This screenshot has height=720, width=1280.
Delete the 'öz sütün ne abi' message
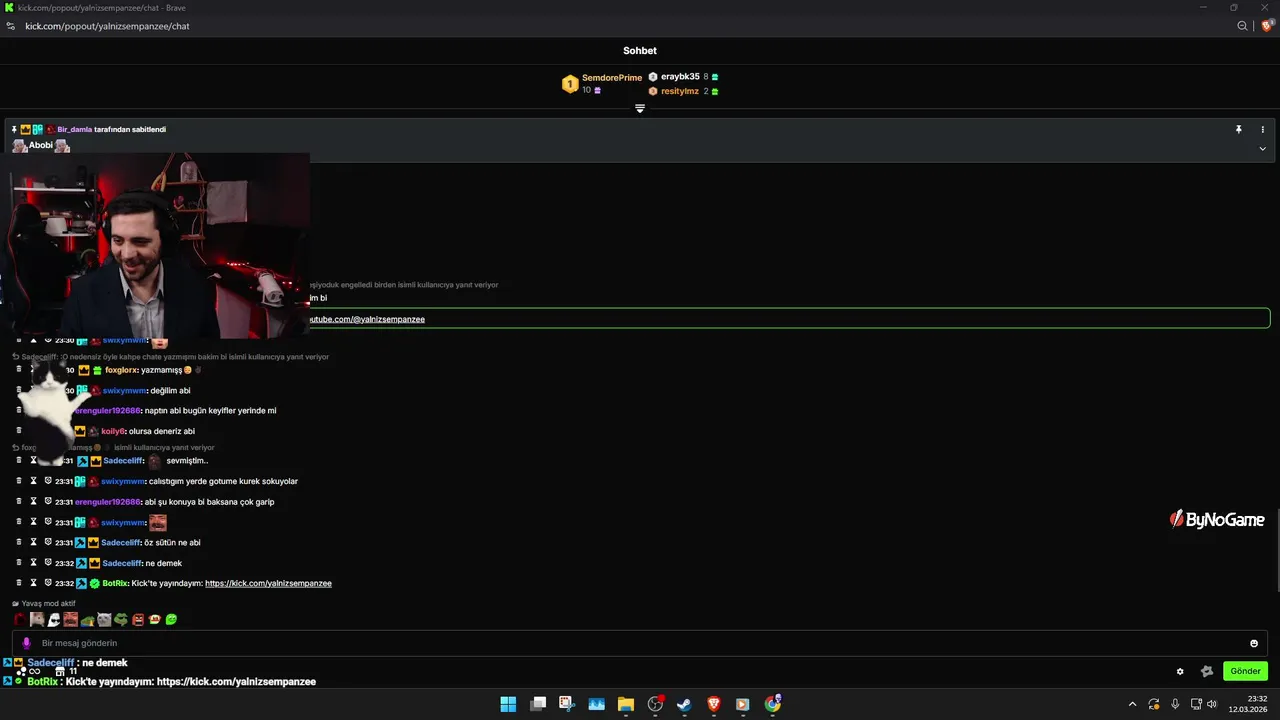point(18,542)
